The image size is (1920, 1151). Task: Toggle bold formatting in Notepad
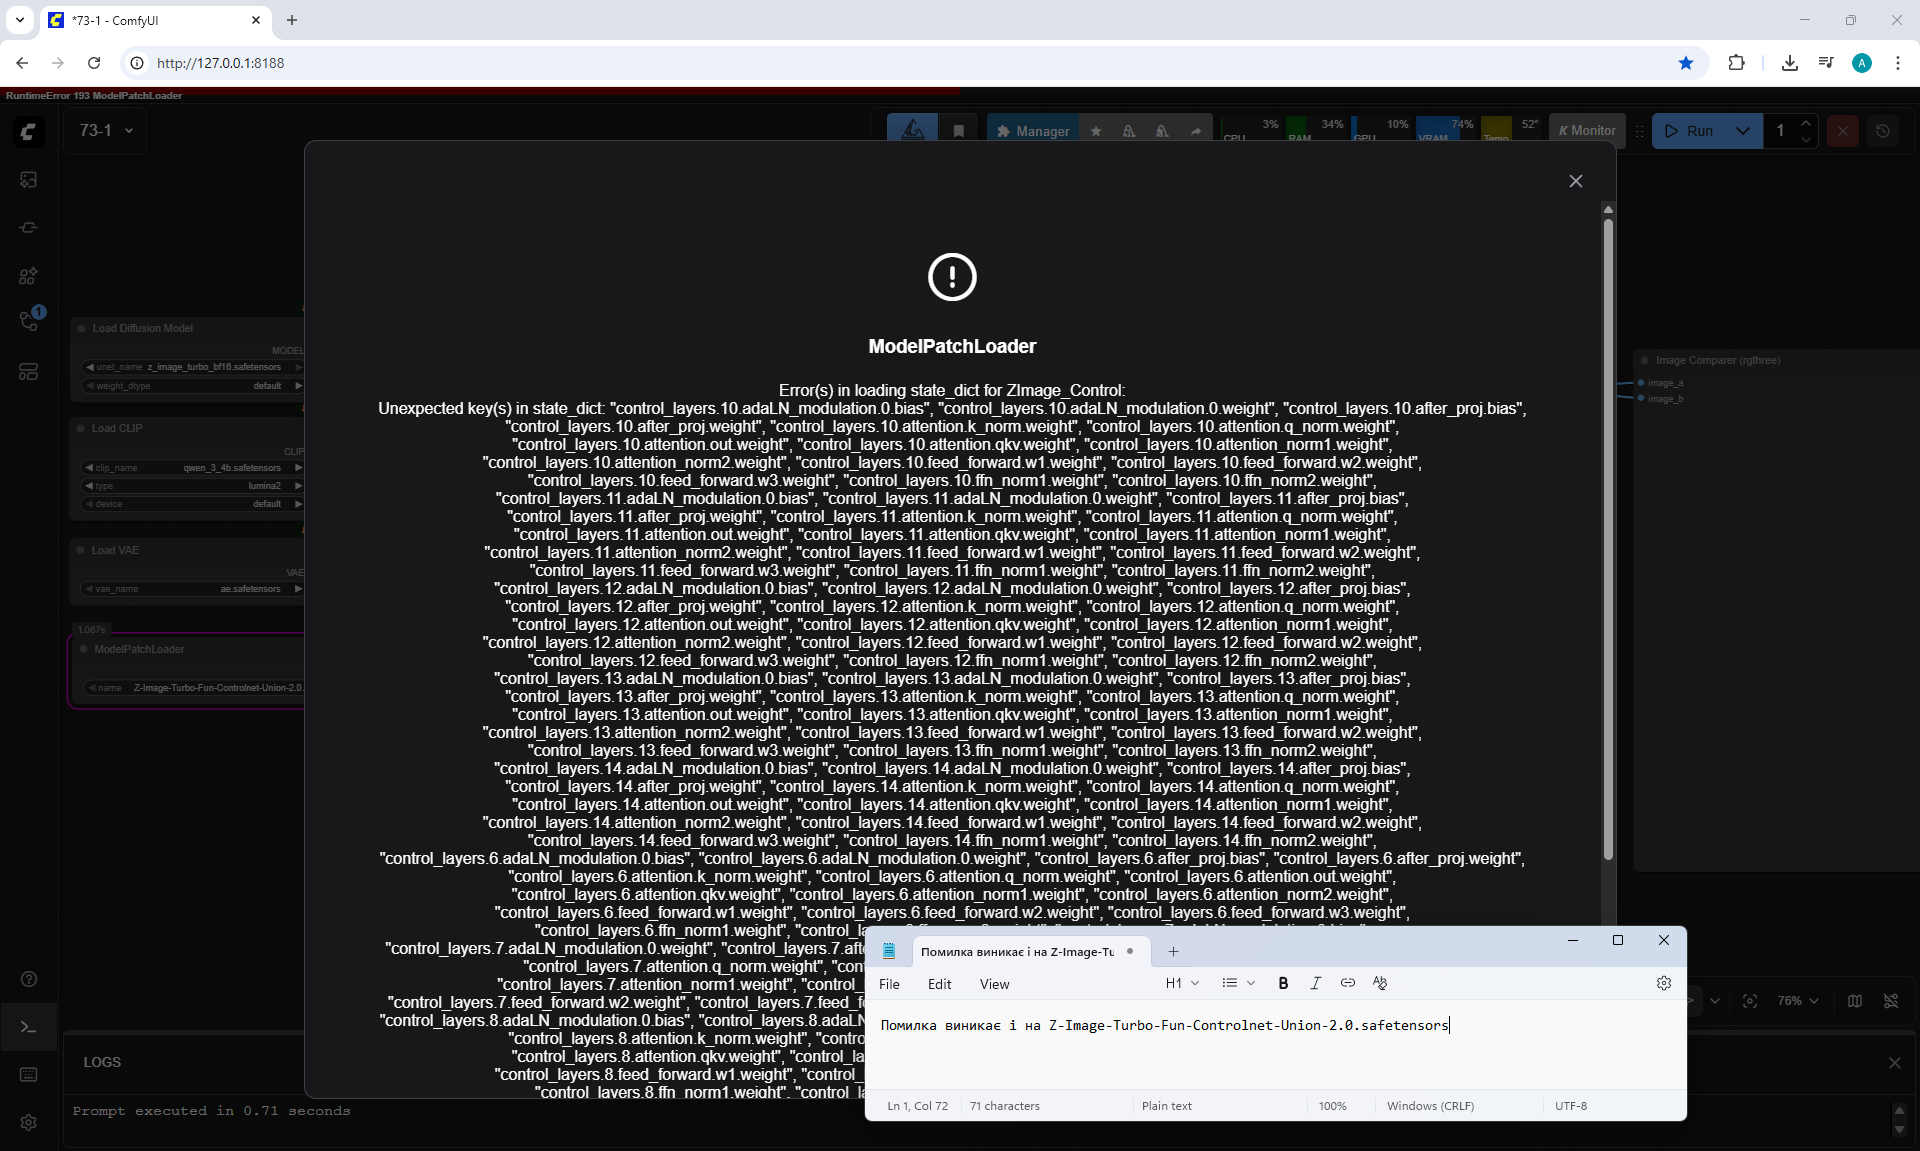[1283, 983]
